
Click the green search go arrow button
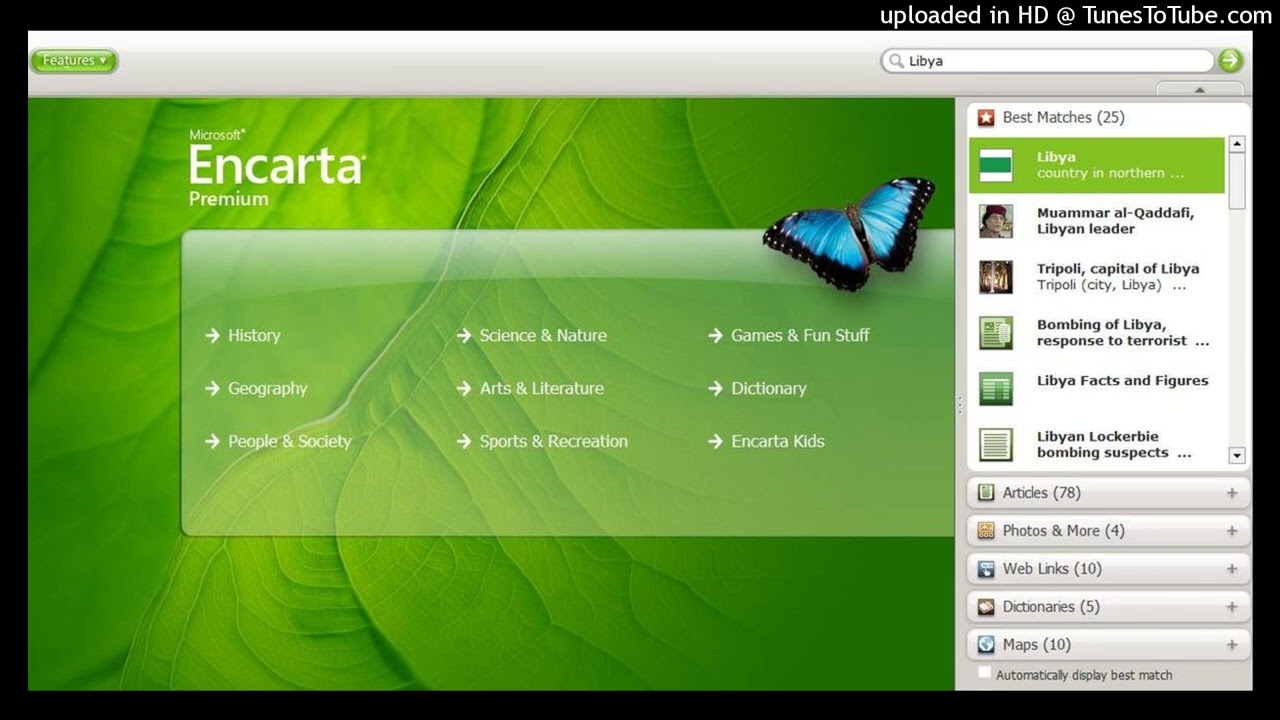(x=1230, y=61)
